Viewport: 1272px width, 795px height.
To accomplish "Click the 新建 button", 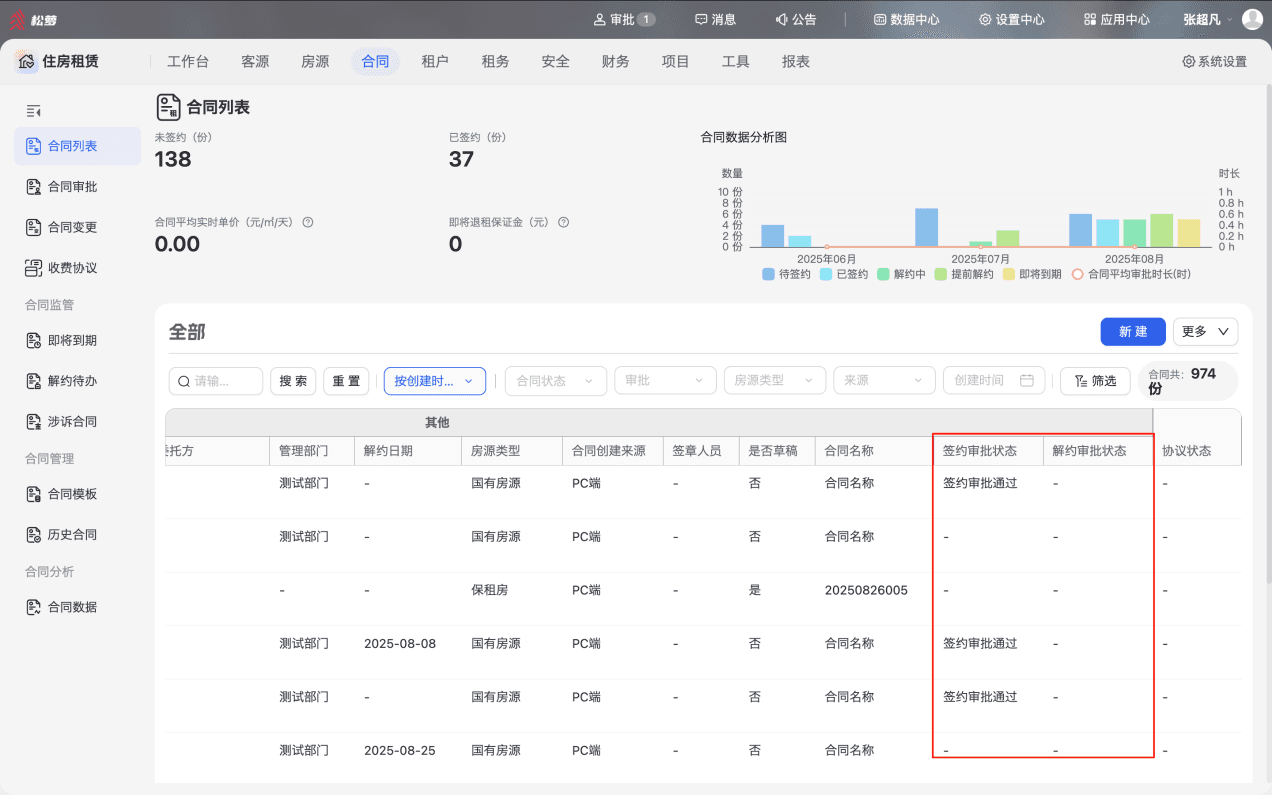I will pos(1133,332).
